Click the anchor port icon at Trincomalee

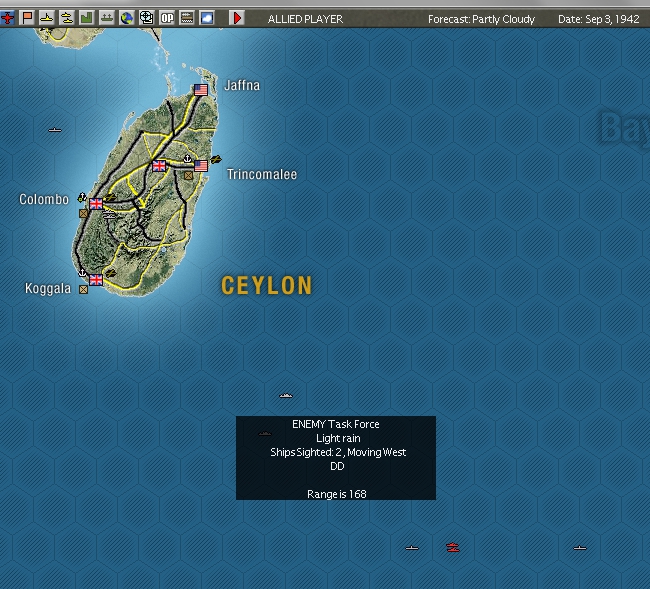187,158
